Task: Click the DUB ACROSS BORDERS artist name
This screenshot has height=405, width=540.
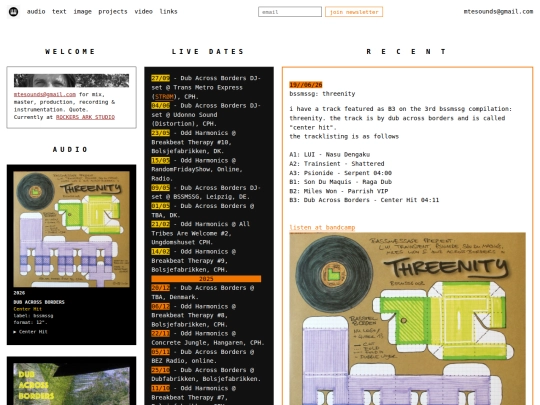Action: click(x=39, y=302)
